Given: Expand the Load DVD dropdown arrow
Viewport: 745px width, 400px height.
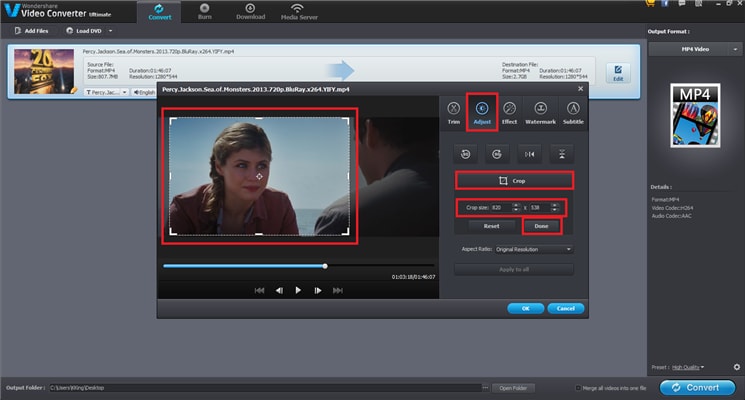Looking at the screenshot, I should [x=111, y=31].
